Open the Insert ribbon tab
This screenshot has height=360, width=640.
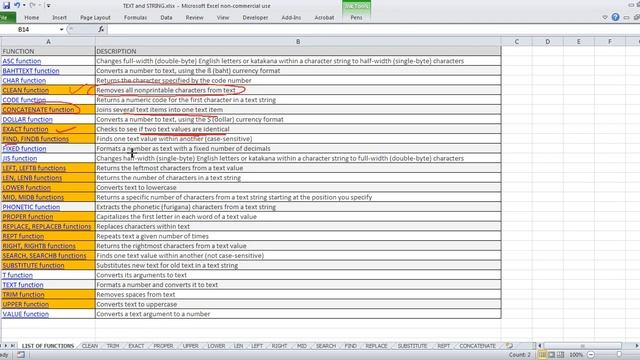(59, 18)
